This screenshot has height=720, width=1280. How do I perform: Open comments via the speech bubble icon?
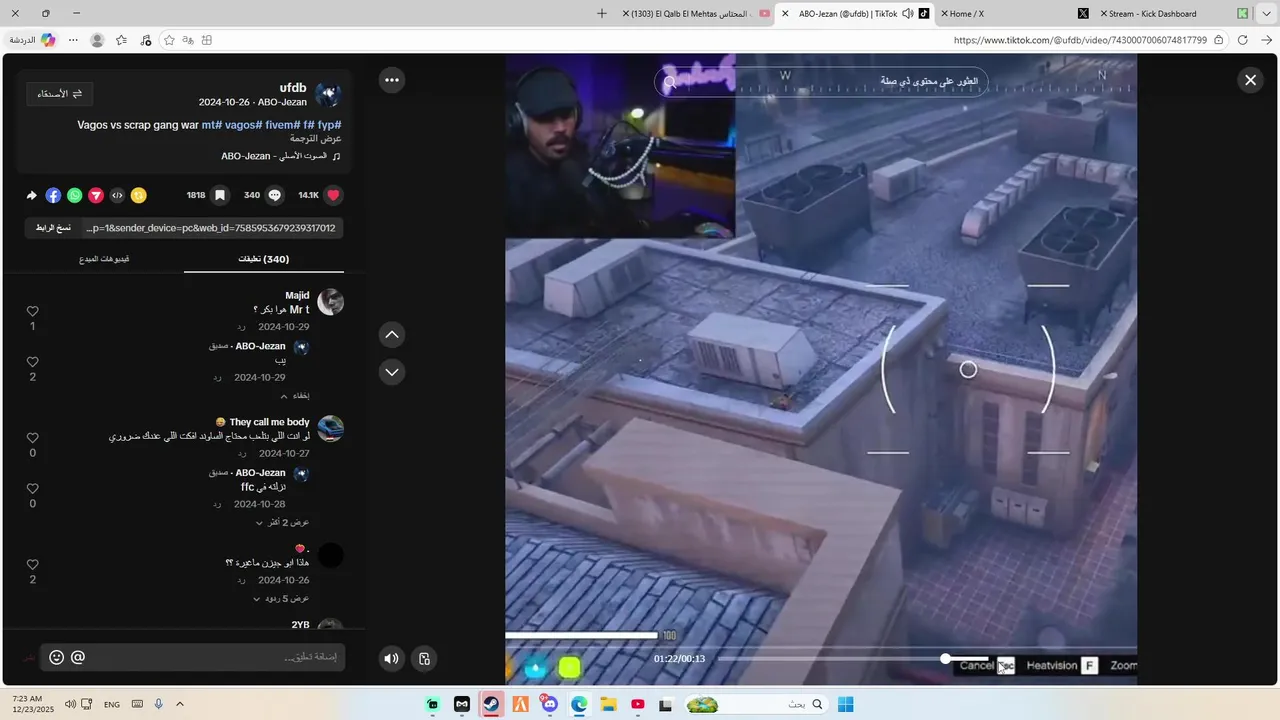[x=275, y=195]
